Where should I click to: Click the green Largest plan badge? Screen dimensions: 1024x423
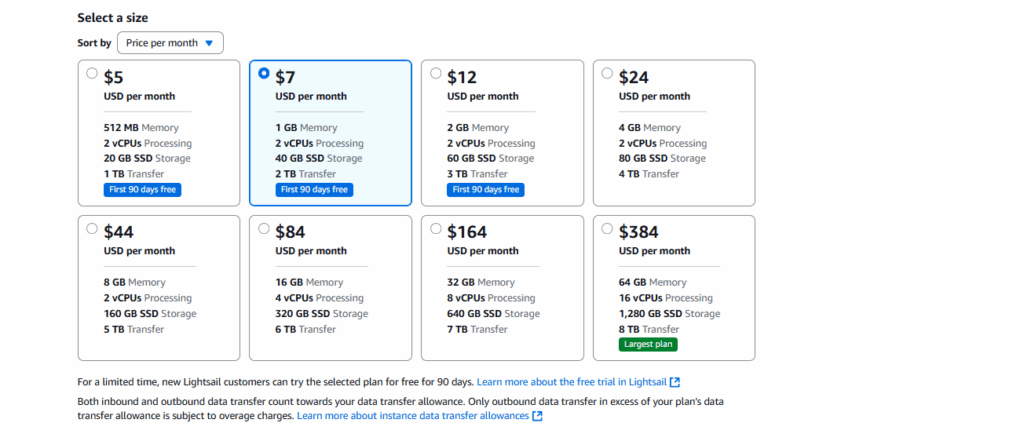(x=648, y=345)
